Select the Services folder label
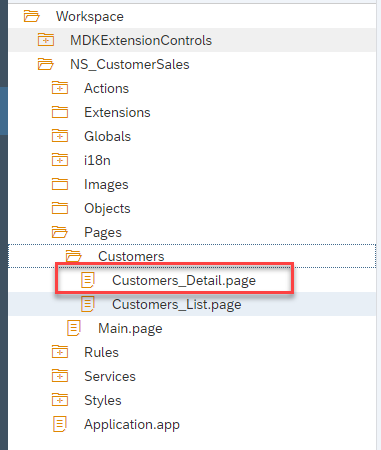Screen dimensions: 381x450 click(x=110, y=376)
